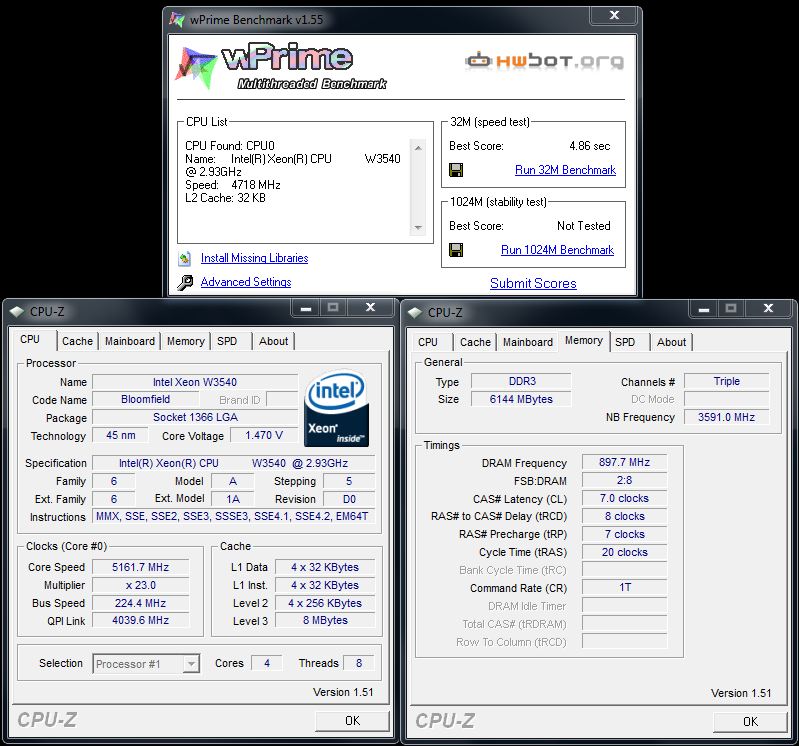Viewport: 799px width, 746px height.
Task: Click the Threads value '8'
Action: click(x=359, y=663)
